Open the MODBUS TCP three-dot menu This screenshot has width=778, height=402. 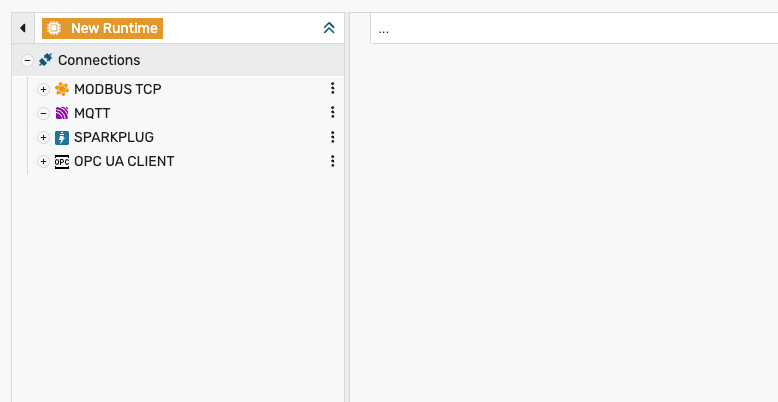pyautogui.click(x=333, y=89)
